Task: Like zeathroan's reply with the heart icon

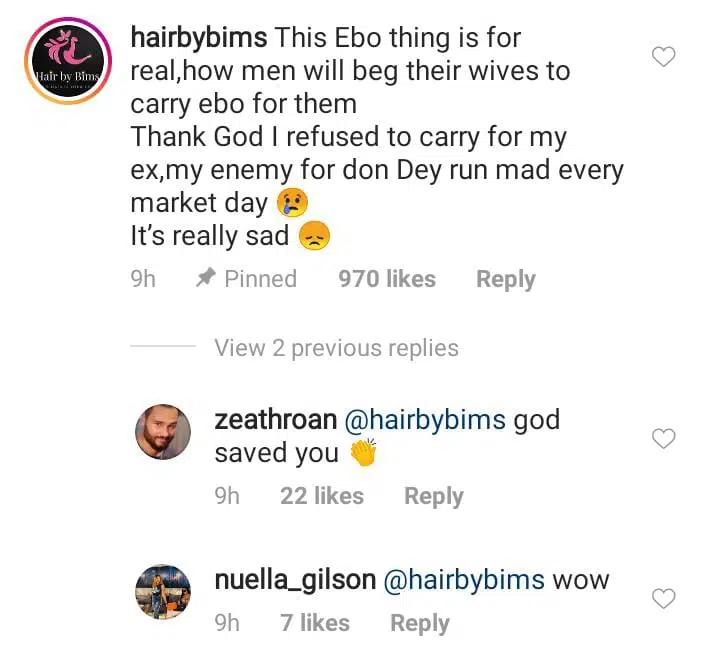Action: pyautogui.click(x=663, y=438)
